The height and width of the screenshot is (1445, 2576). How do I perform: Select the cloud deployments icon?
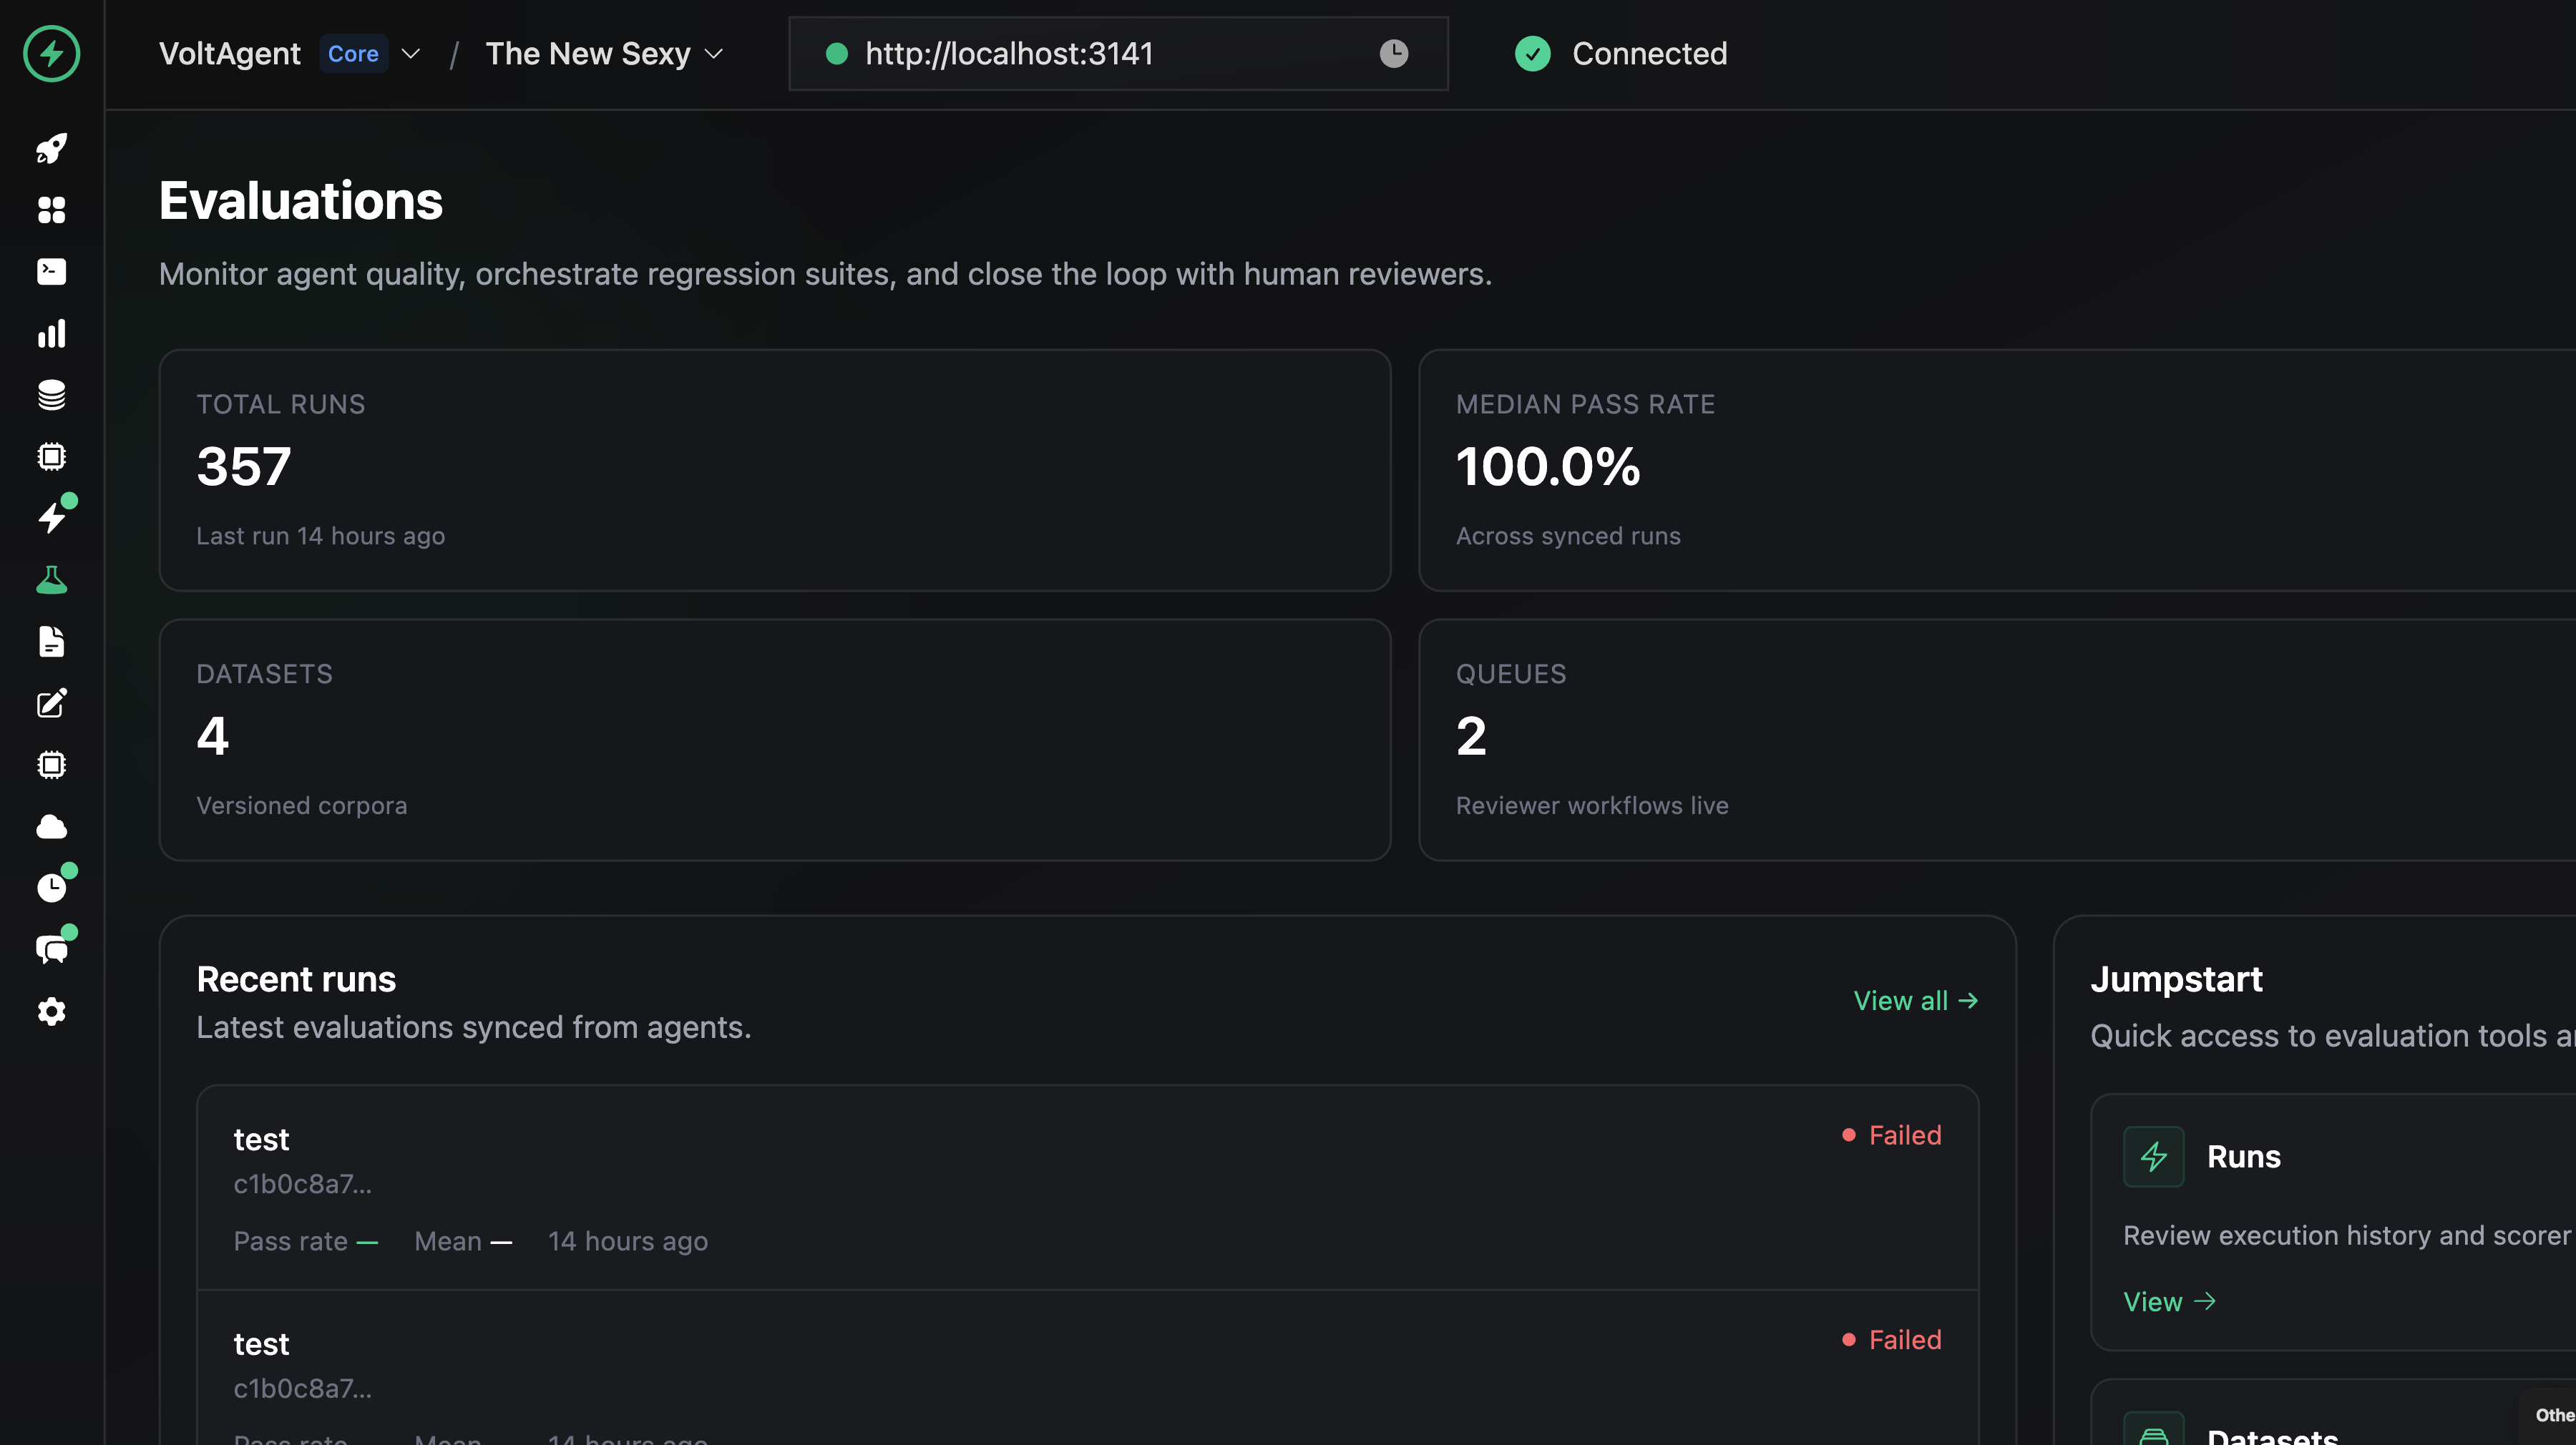tap(51, 826)
